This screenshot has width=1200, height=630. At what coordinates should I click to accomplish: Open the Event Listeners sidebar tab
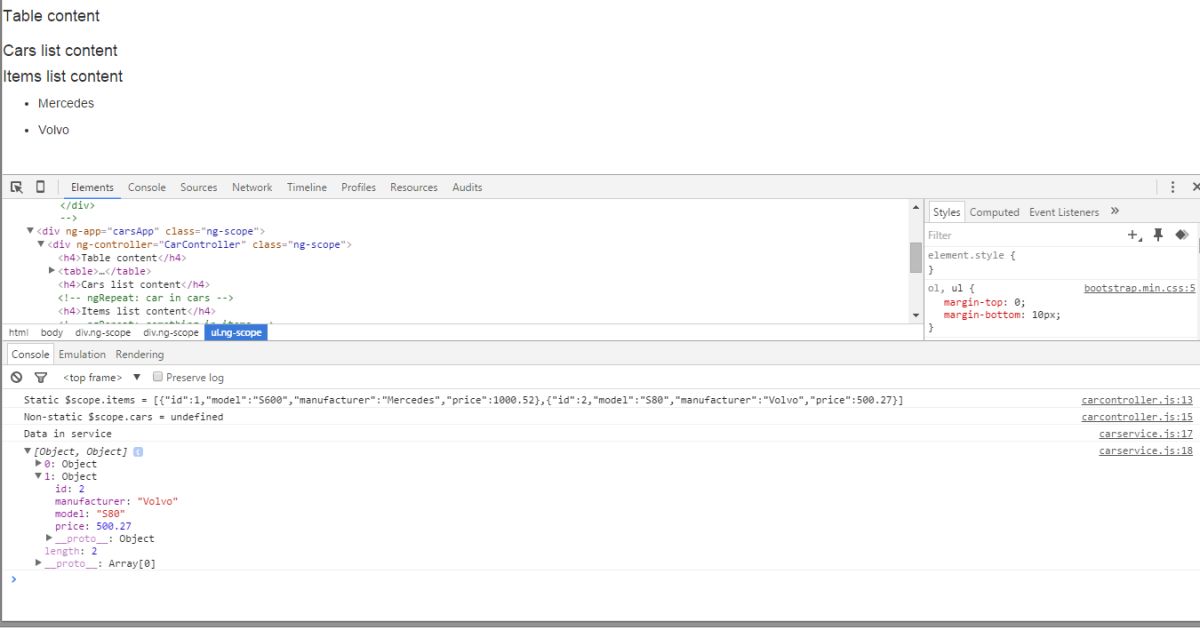pyautogui.click(x=1064, y=212)
